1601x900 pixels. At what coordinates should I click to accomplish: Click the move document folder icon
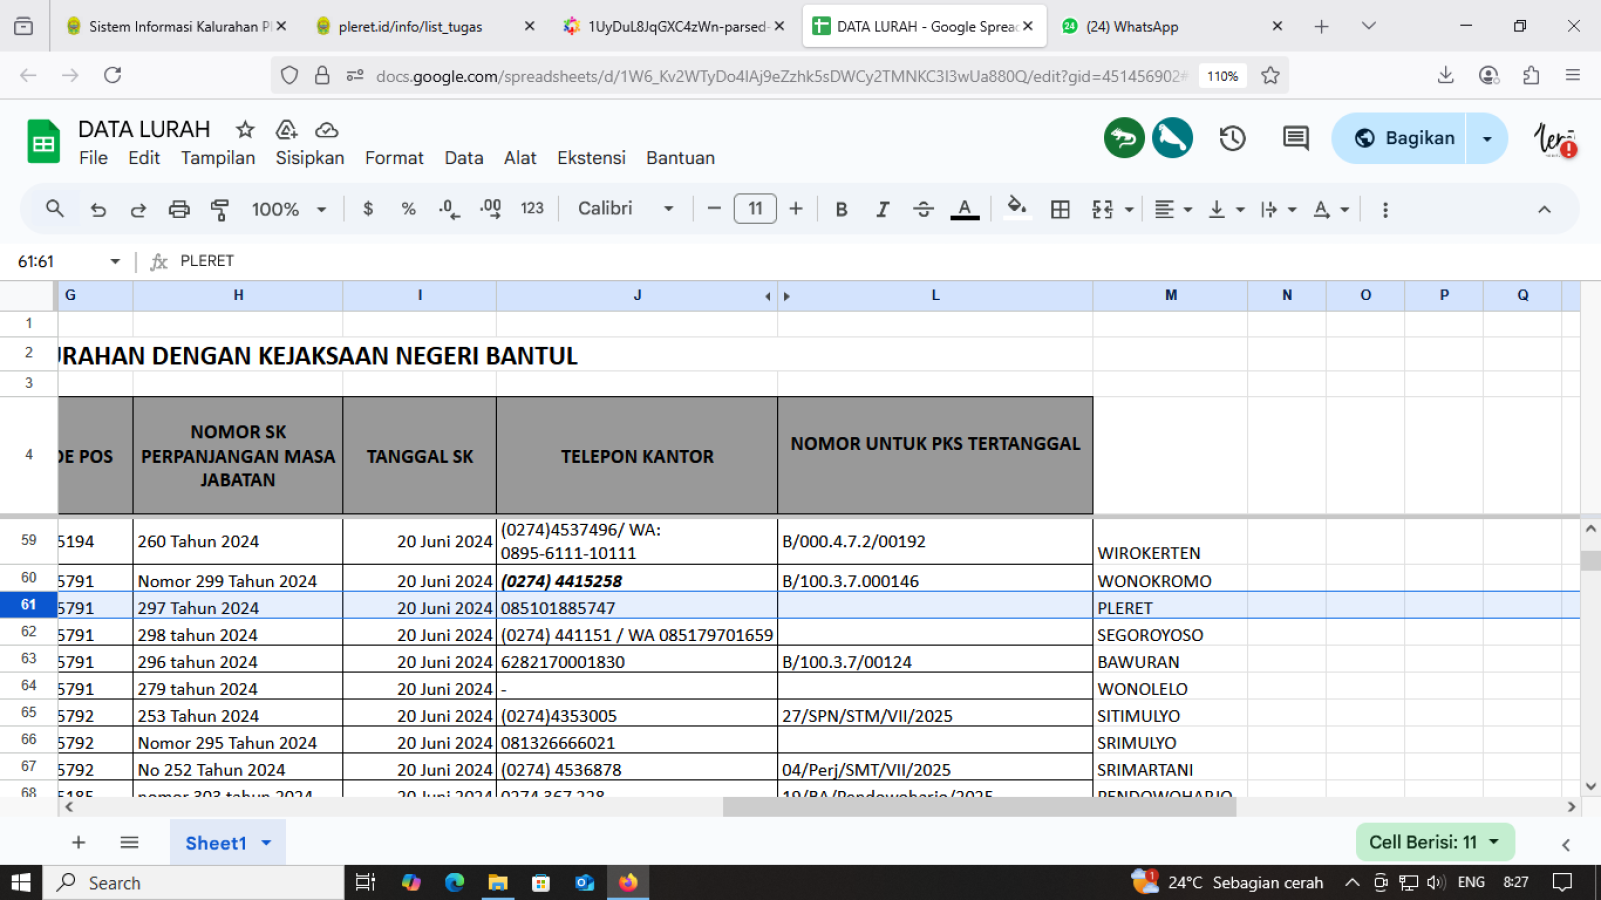[287, 129]
